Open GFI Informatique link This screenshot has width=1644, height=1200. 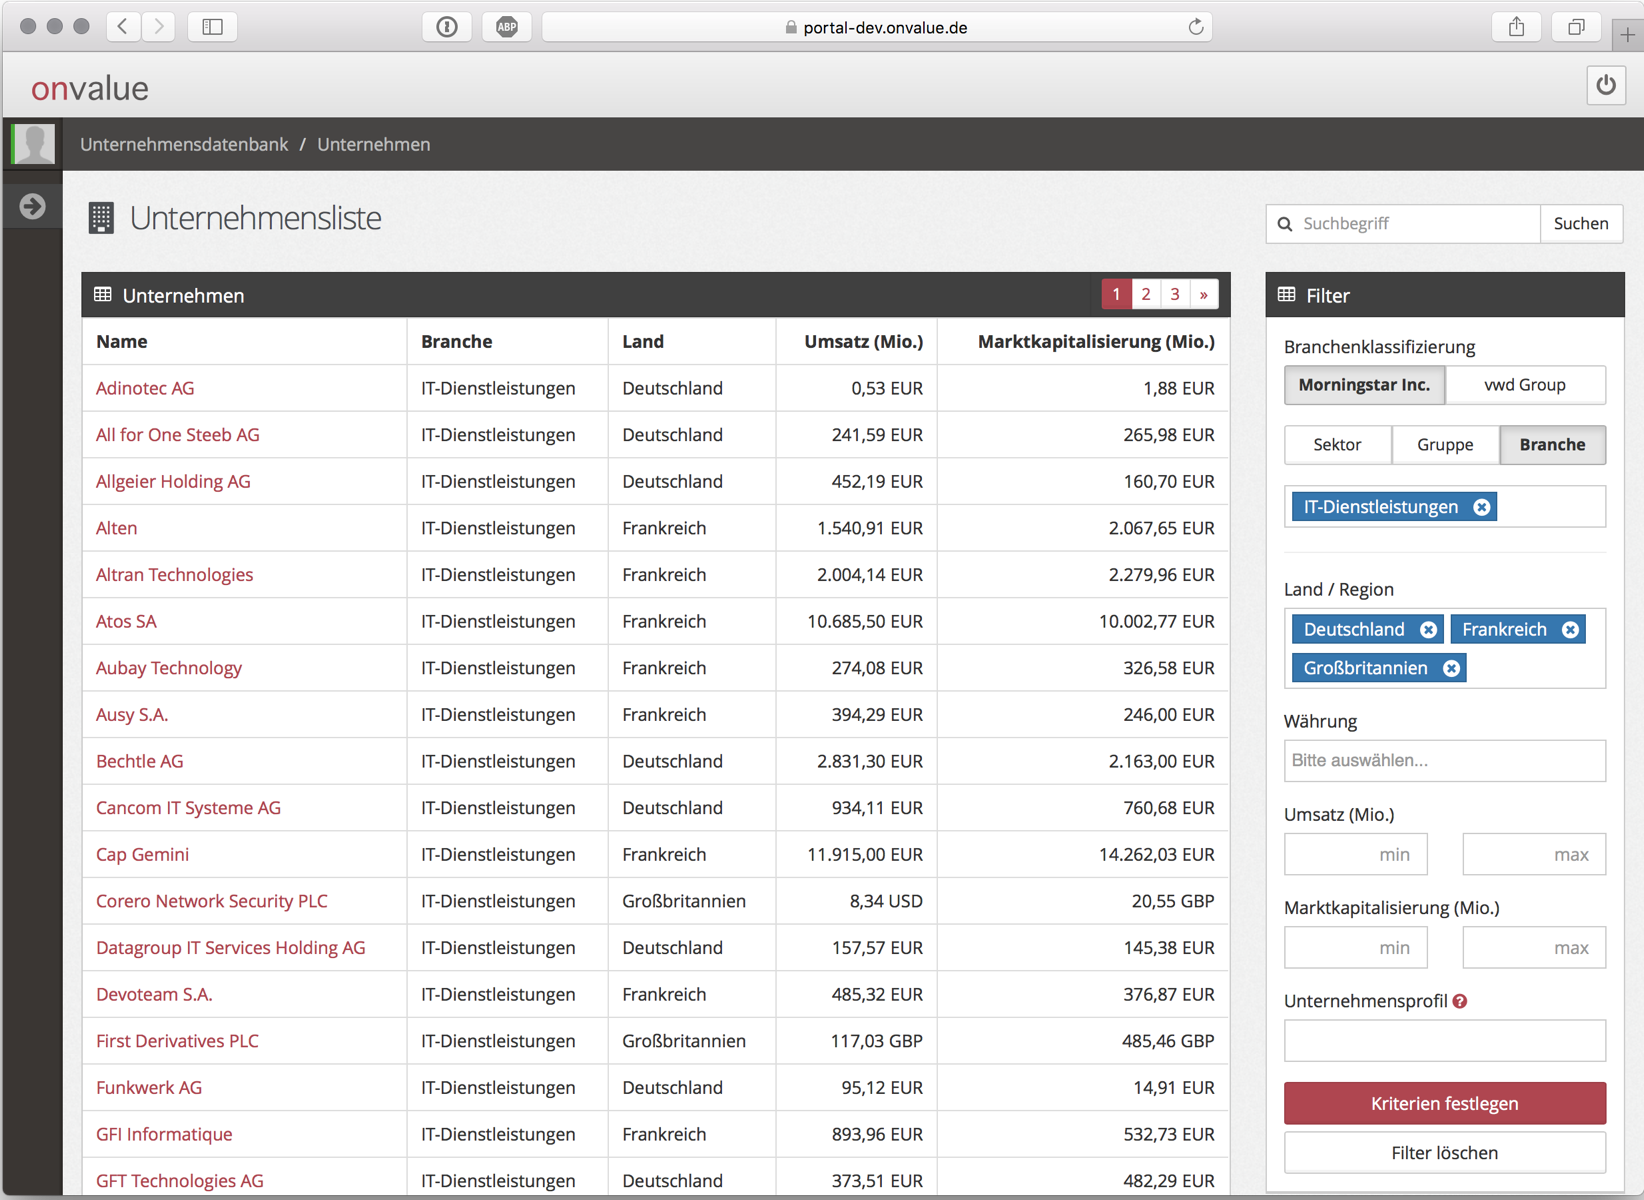click(164, 1135)
